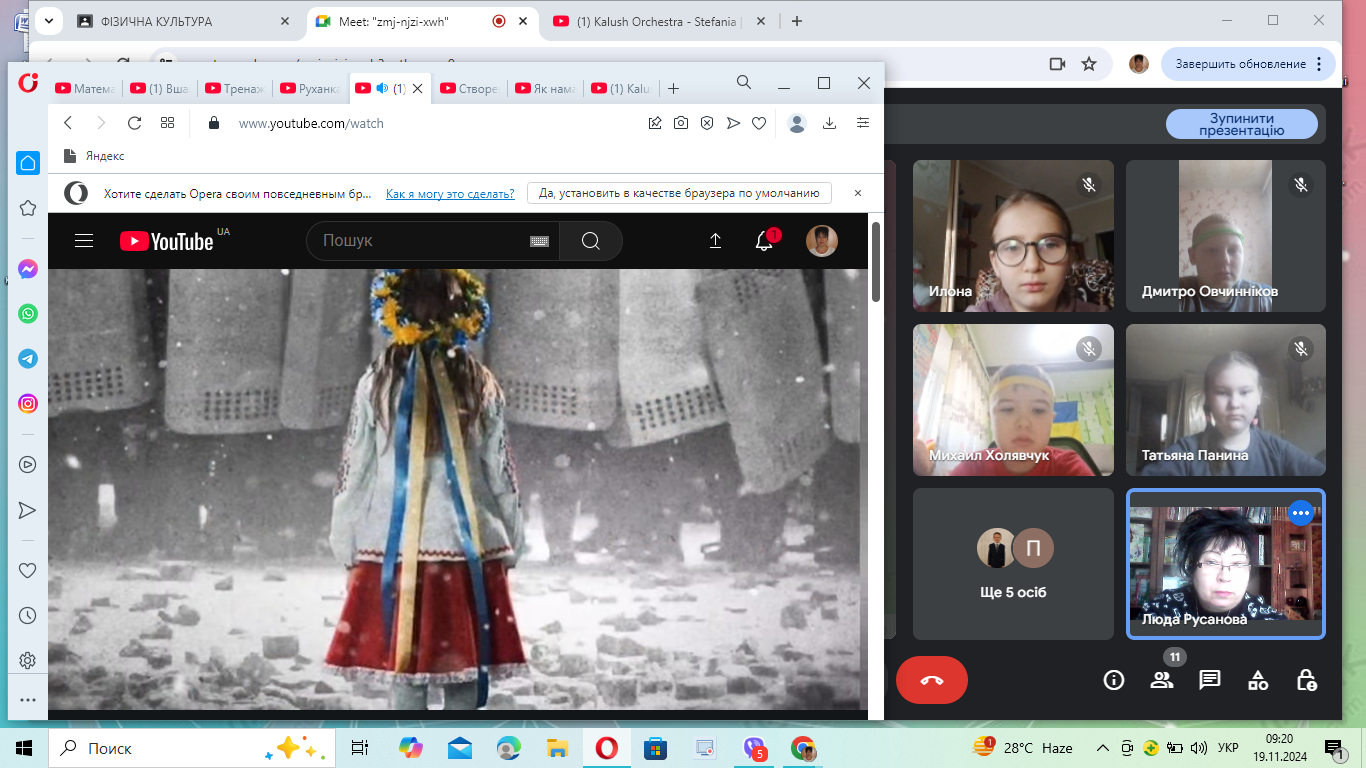1366x768 pixels.
Task: Open the three-dot options on Люда Русанова's tile
Action: click(1300, 513)
